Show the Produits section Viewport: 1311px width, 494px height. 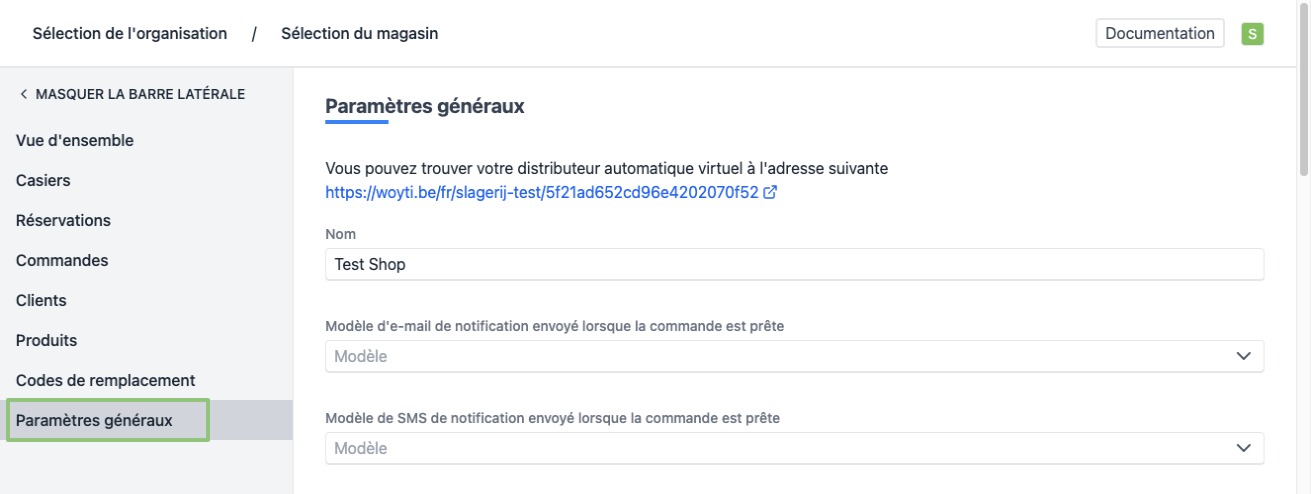tap(46, 340)
